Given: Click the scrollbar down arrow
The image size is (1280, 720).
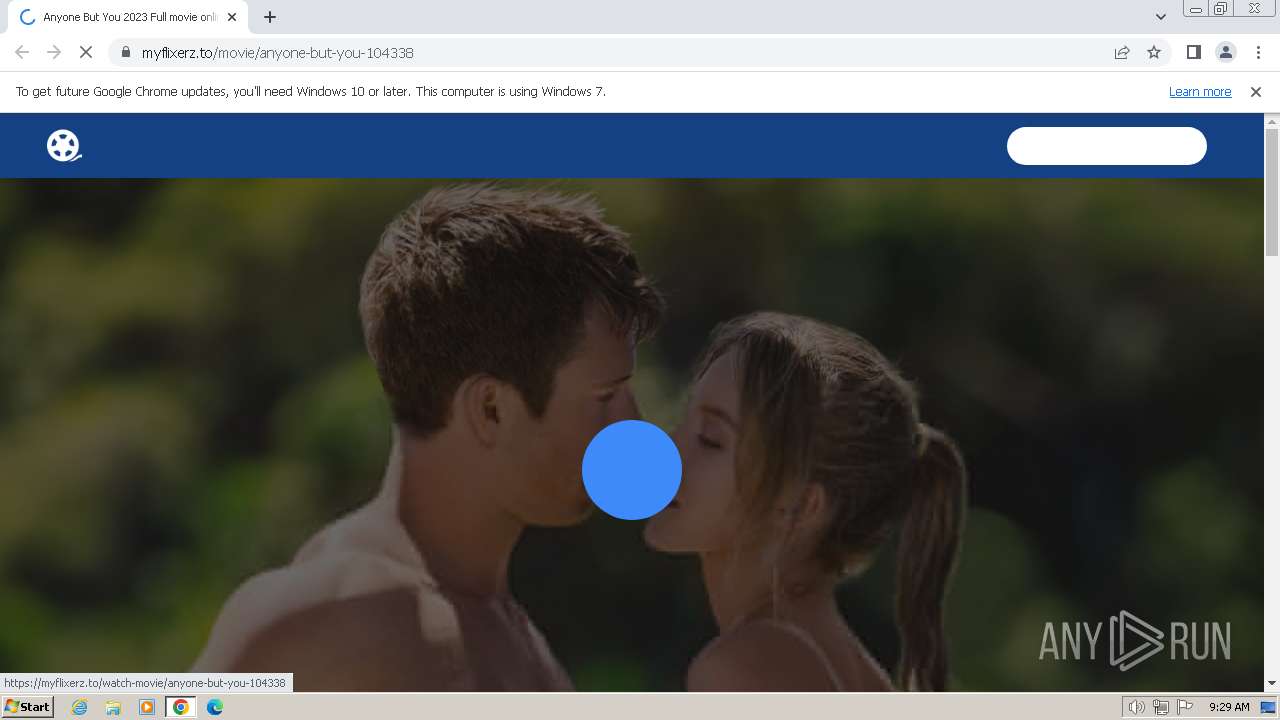Looking at the screenshot, I should pos(1272,684).
